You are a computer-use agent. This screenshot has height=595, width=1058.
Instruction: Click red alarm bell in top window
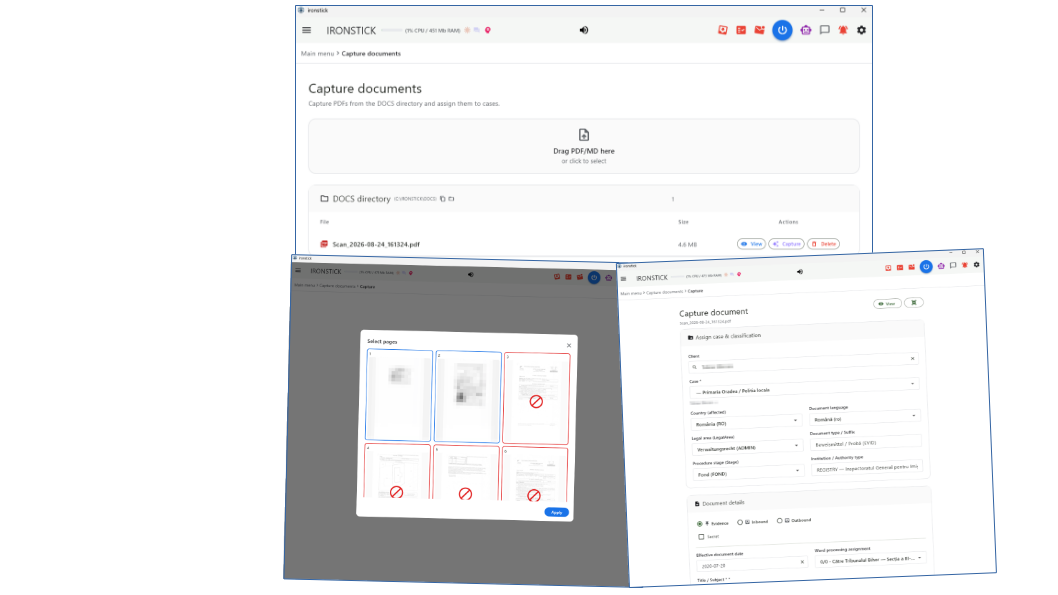tap(843, 30)
